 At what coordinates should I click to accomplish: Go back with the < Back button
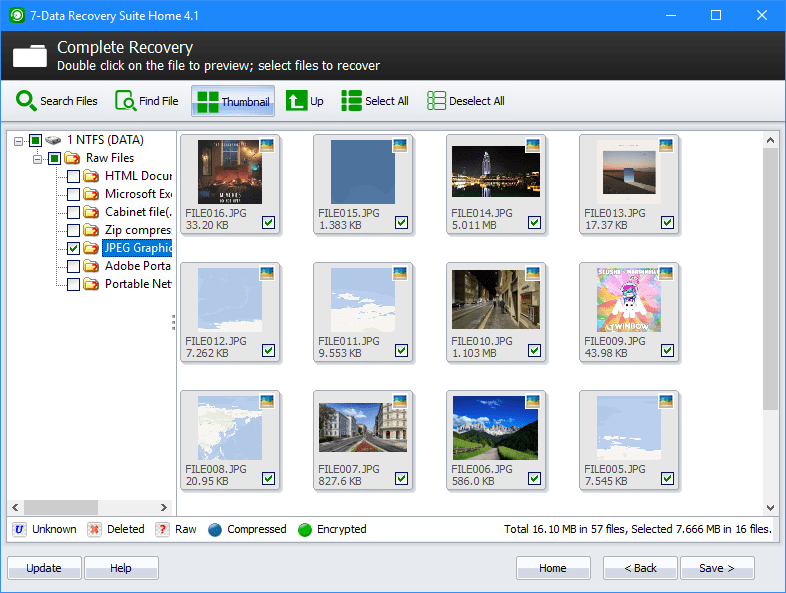(x=640, y=568)
